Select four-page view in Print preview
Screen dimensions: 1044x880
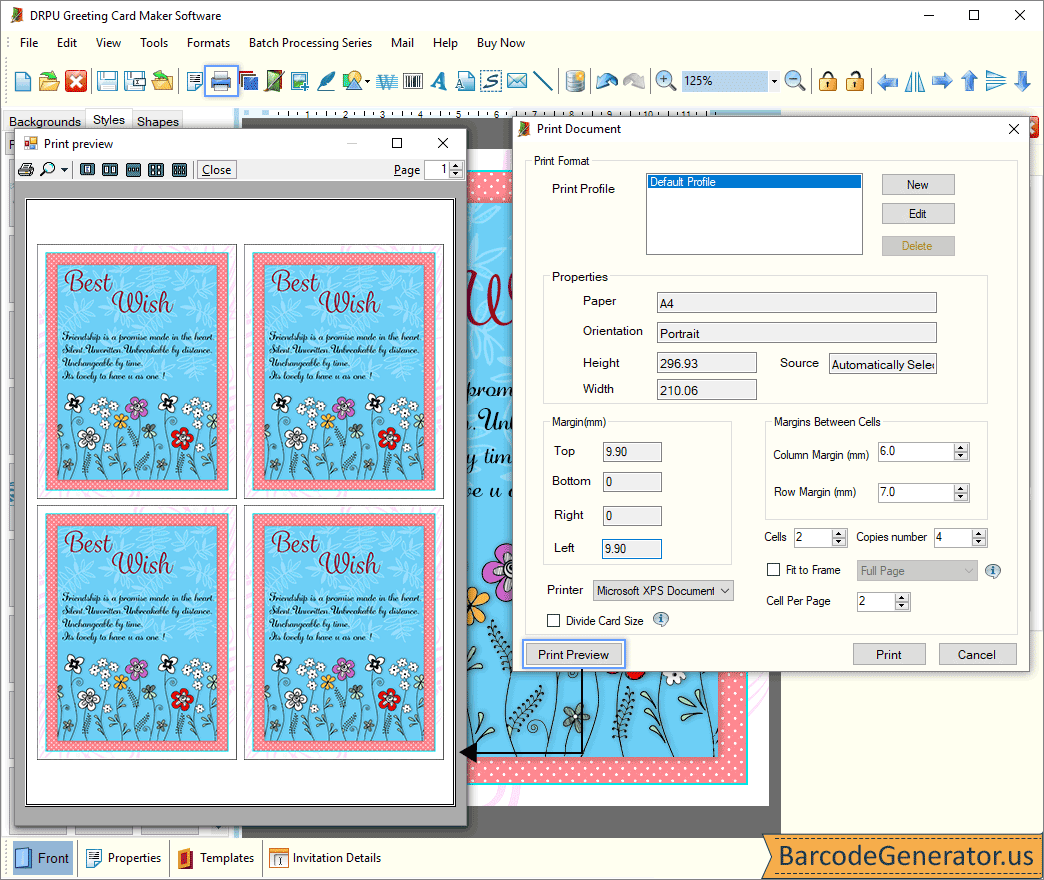coord(156,170)
